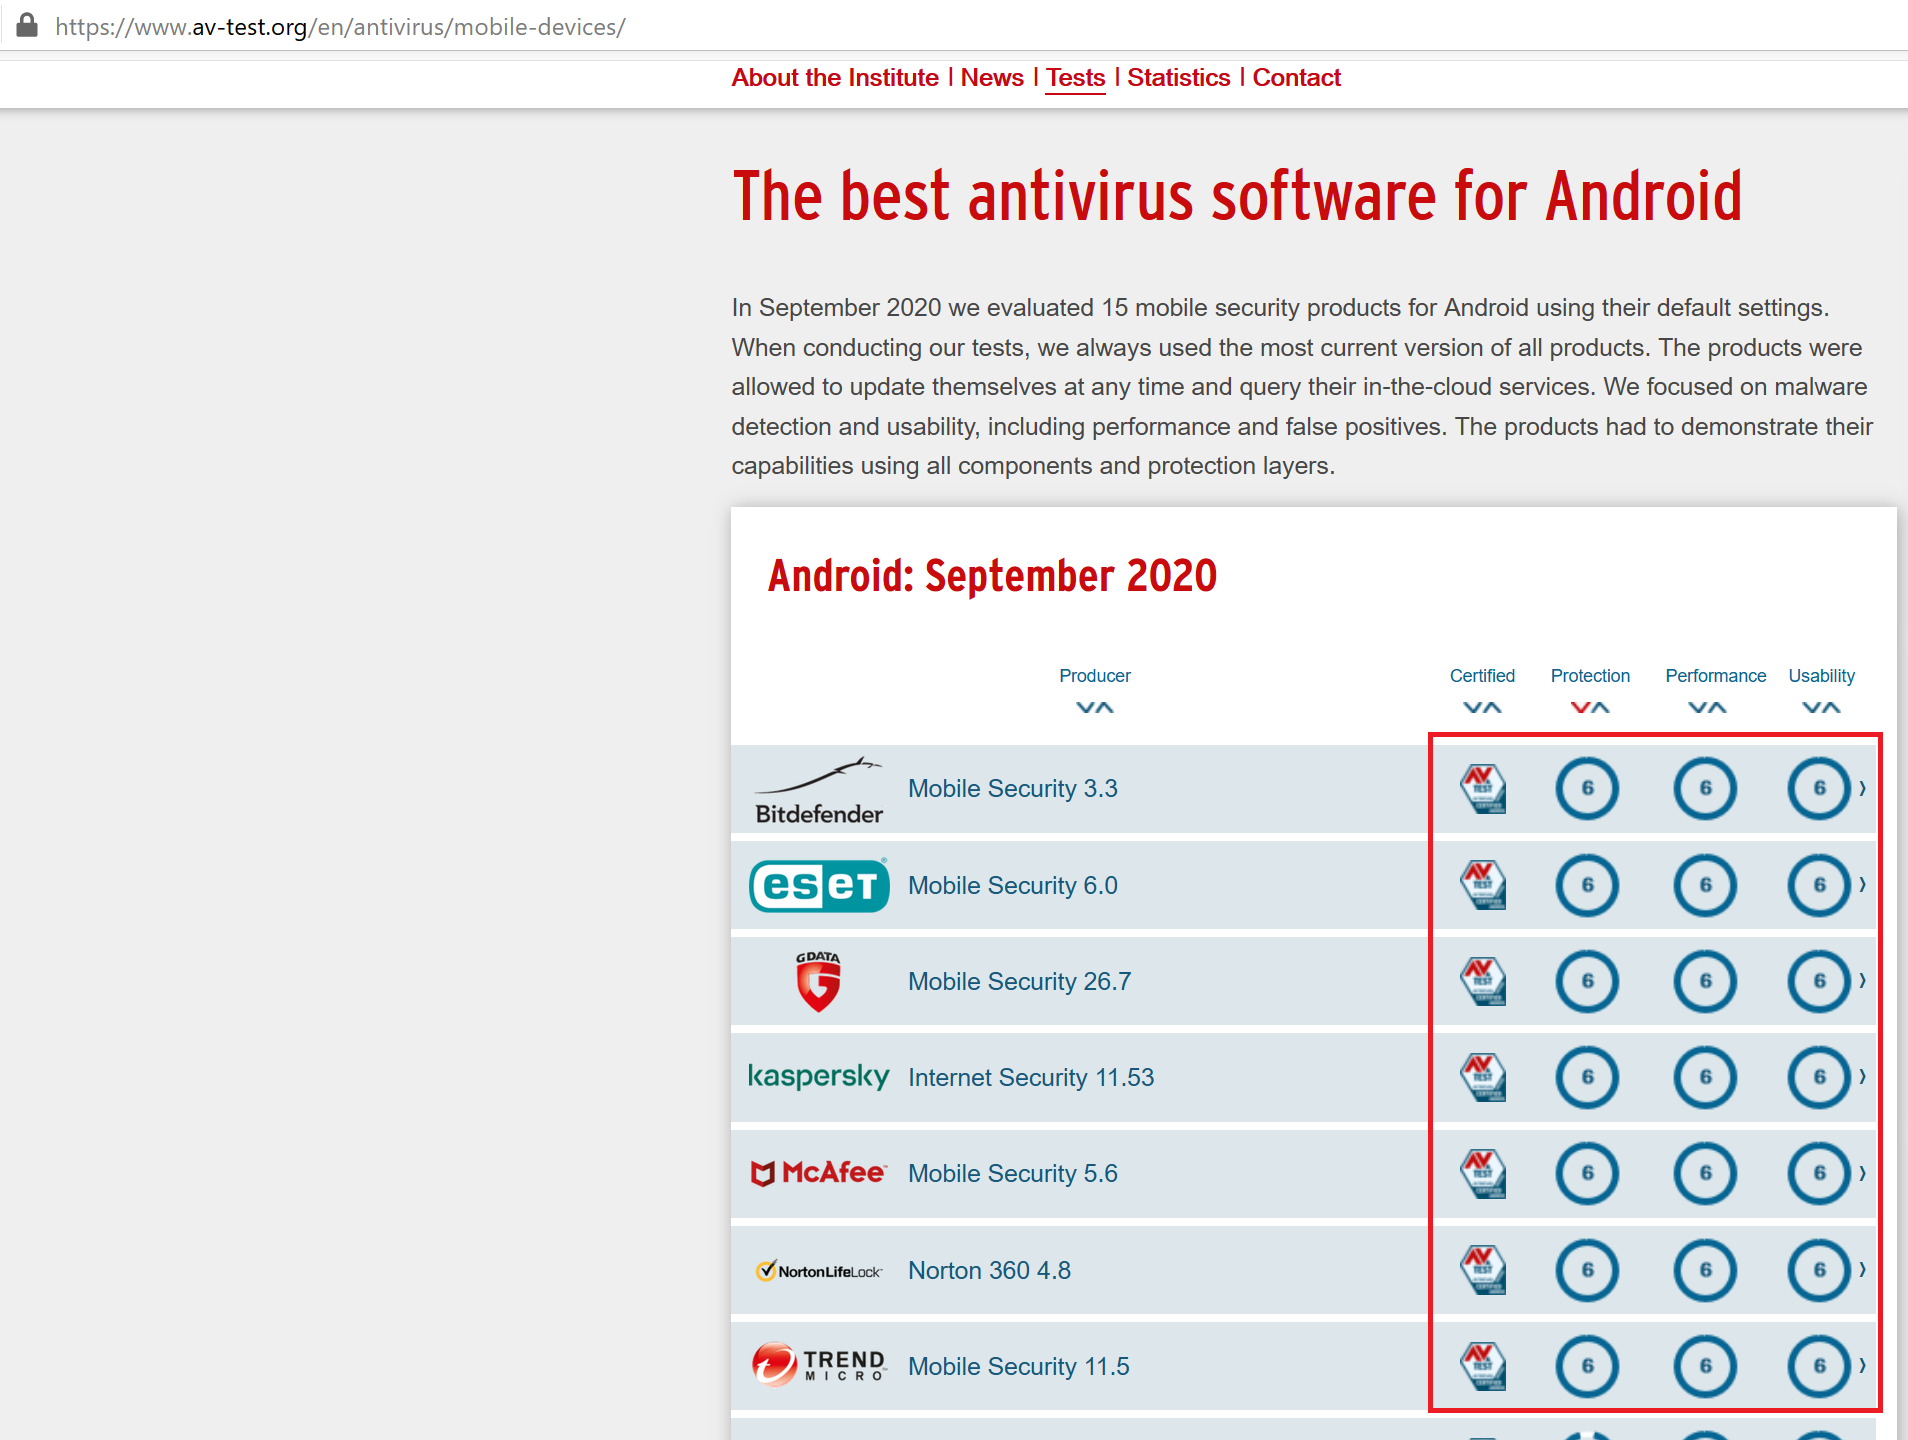Click the Kaspersky logo
Screen dimensions: 1908x1440
point(819,1076)
